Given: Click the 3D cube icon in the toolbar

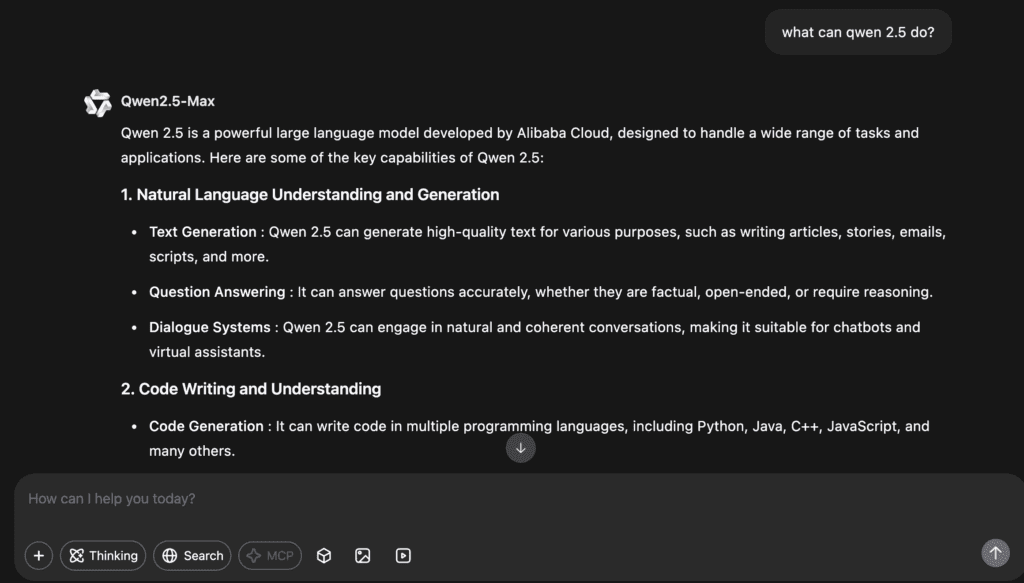Looking at the screenshot, I should coord(324,555).
